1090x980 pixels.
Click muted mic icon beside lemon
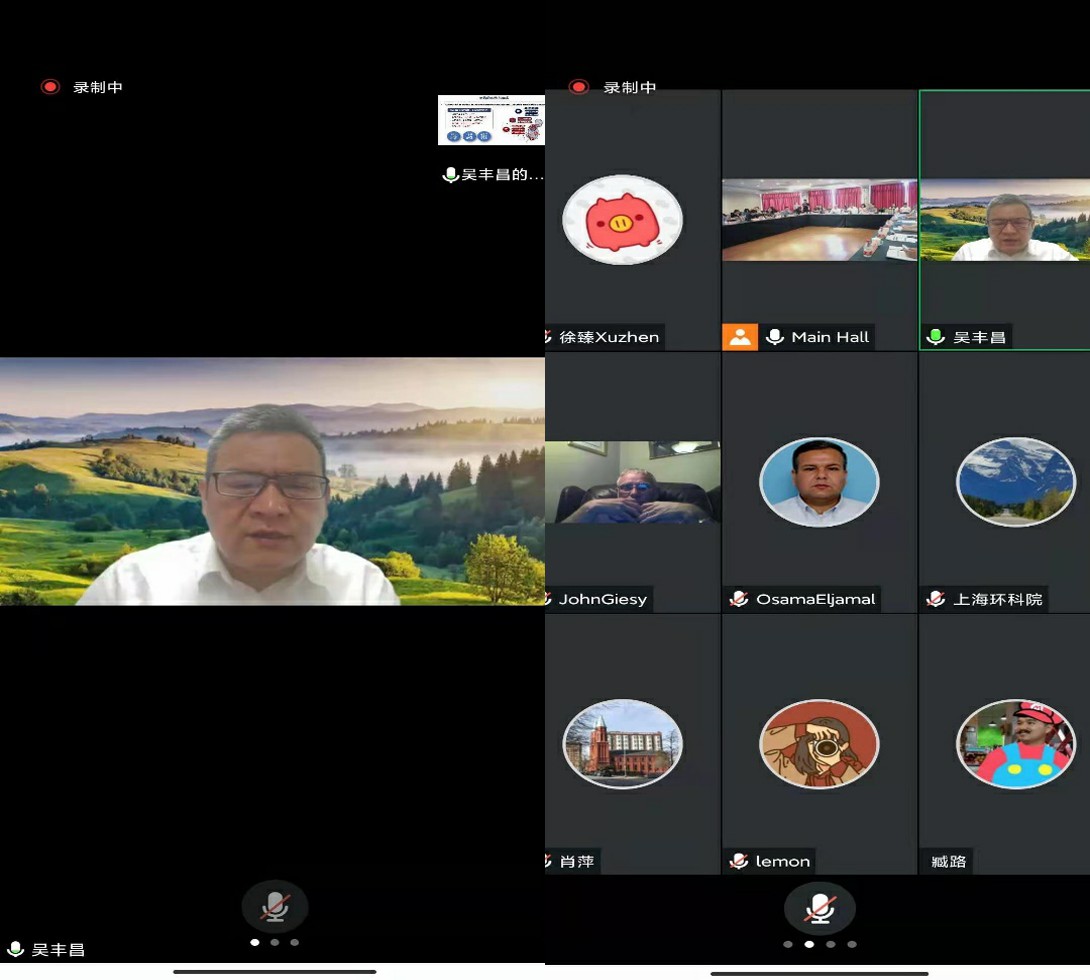pos(739,861)
